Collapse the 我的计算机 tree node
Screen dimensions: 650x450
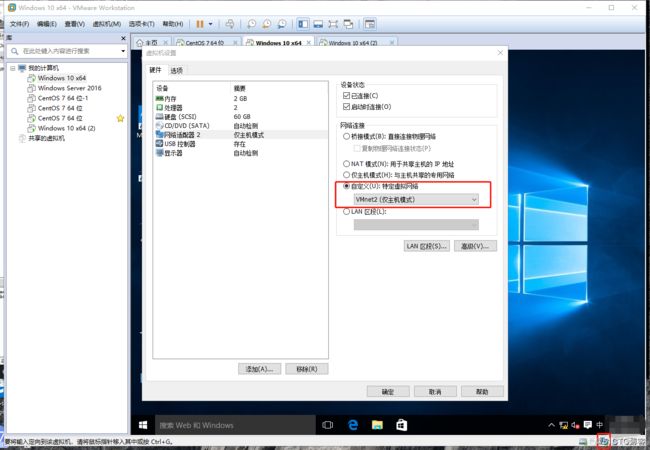click(13, 68)
